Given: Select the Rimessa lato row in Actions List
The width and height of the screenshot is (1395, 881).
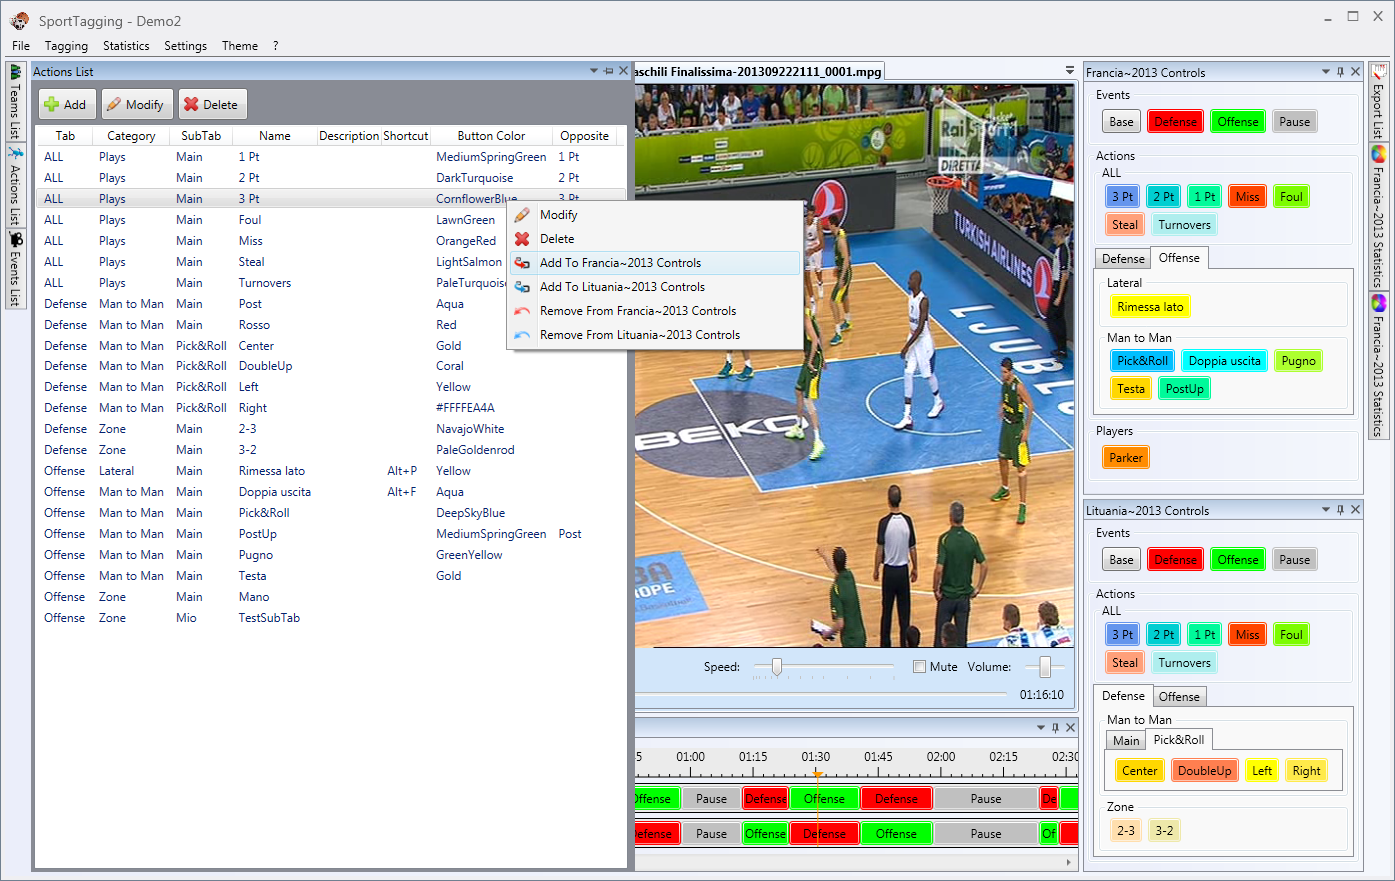Looking at the screenshot, I should [330, 471].
